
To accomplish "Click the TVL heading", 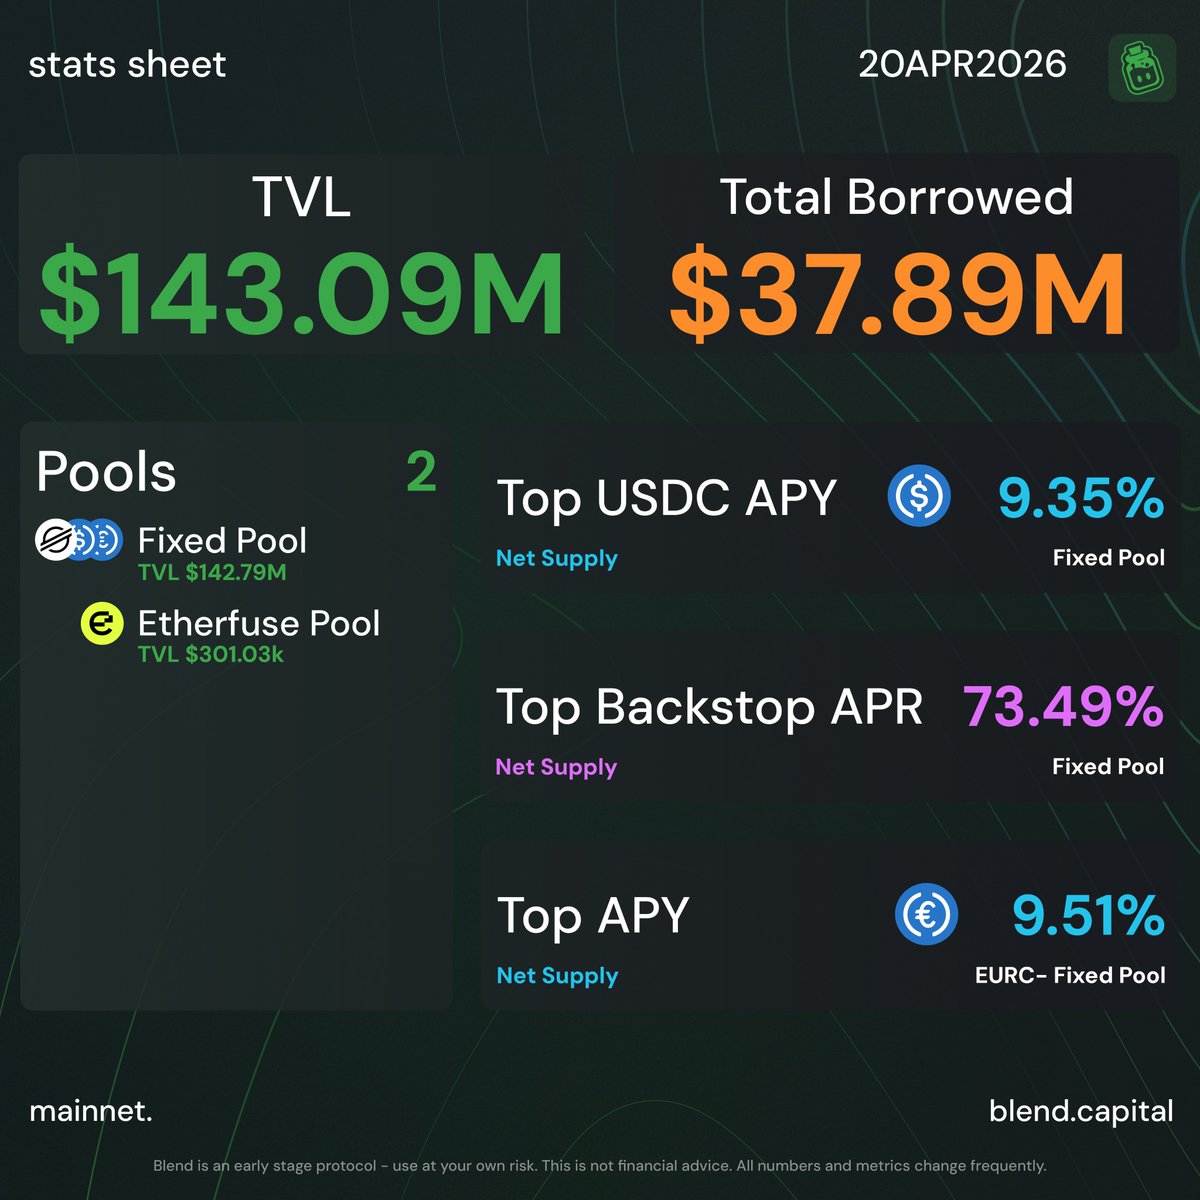I will (x=301, y=197).
